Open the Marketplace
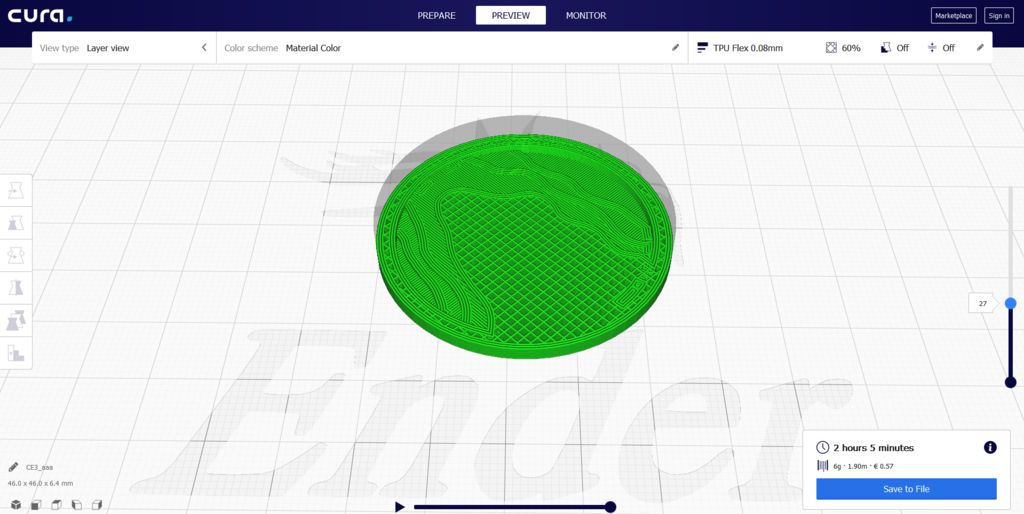The height and width of the screenshot is (514, 1024). (953, 16)
